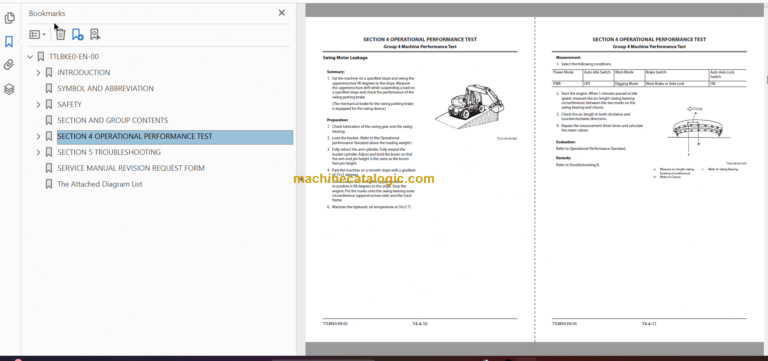
Task: Click the 'Bookmarks' panel title
Action: coord(47,13)
